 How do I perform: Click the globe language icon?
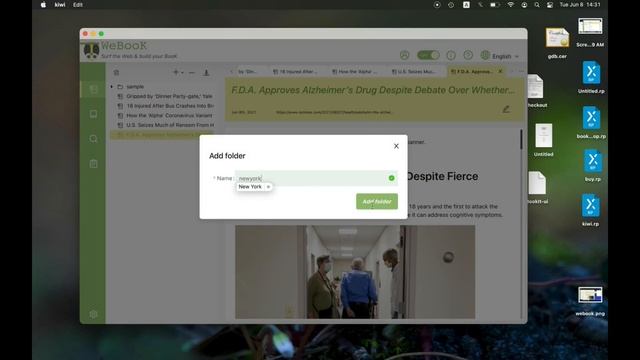(484, 55)
